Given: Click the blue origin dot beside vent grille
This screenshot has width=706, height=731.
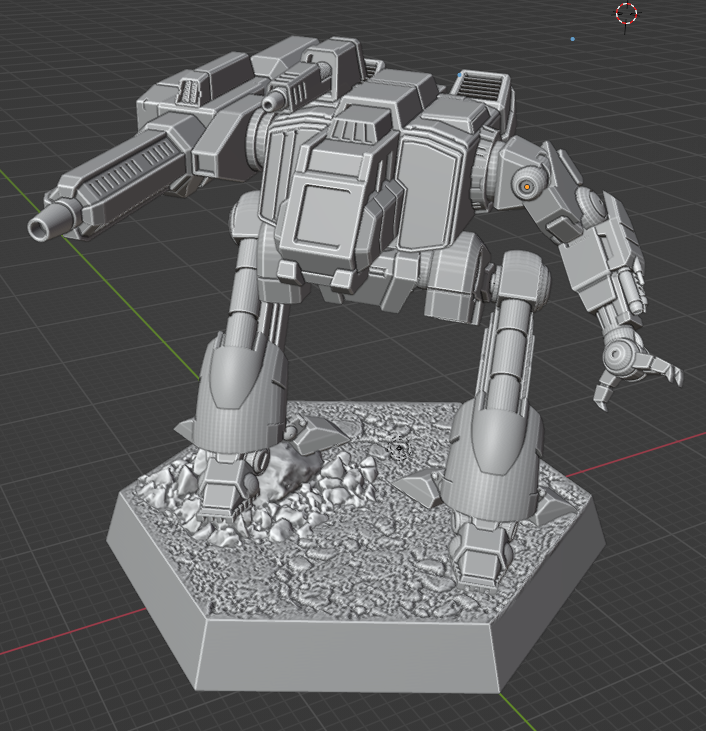Looking at the screenshot, I should 460,75.
